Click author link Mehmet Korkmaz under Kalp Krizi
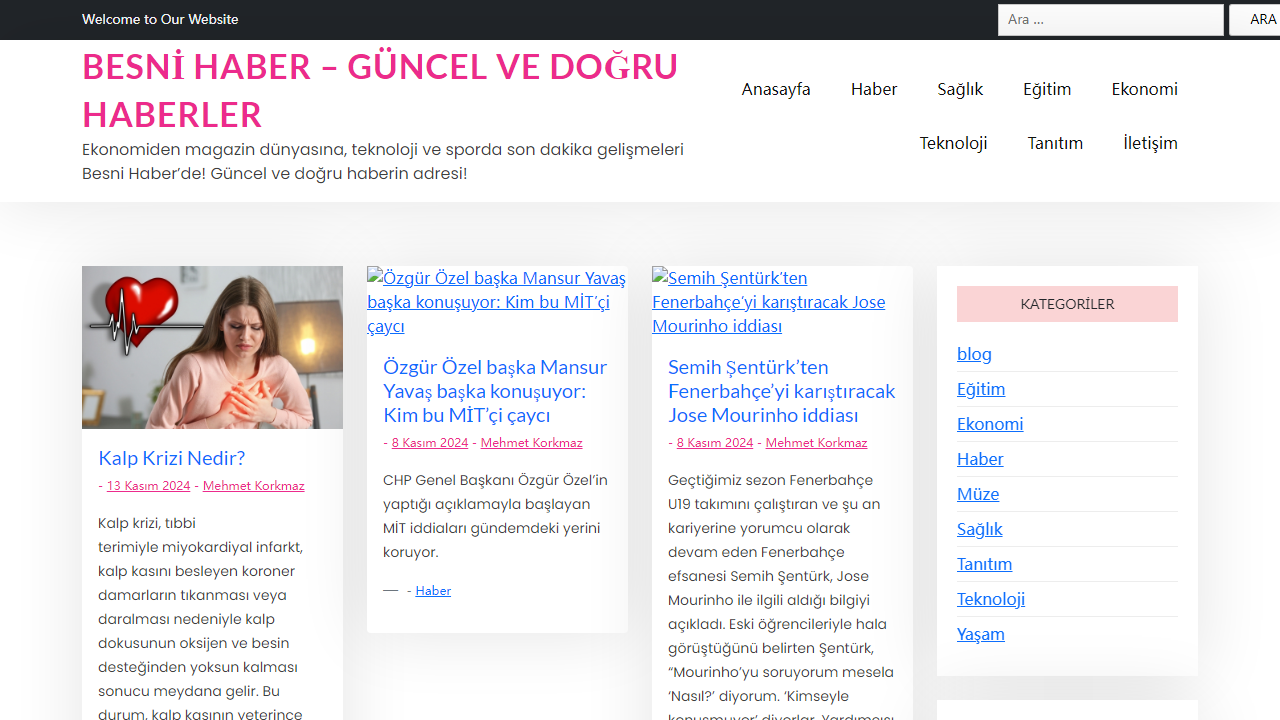The width and height of the screenshot is (1280, 720). tap(253, 485)
